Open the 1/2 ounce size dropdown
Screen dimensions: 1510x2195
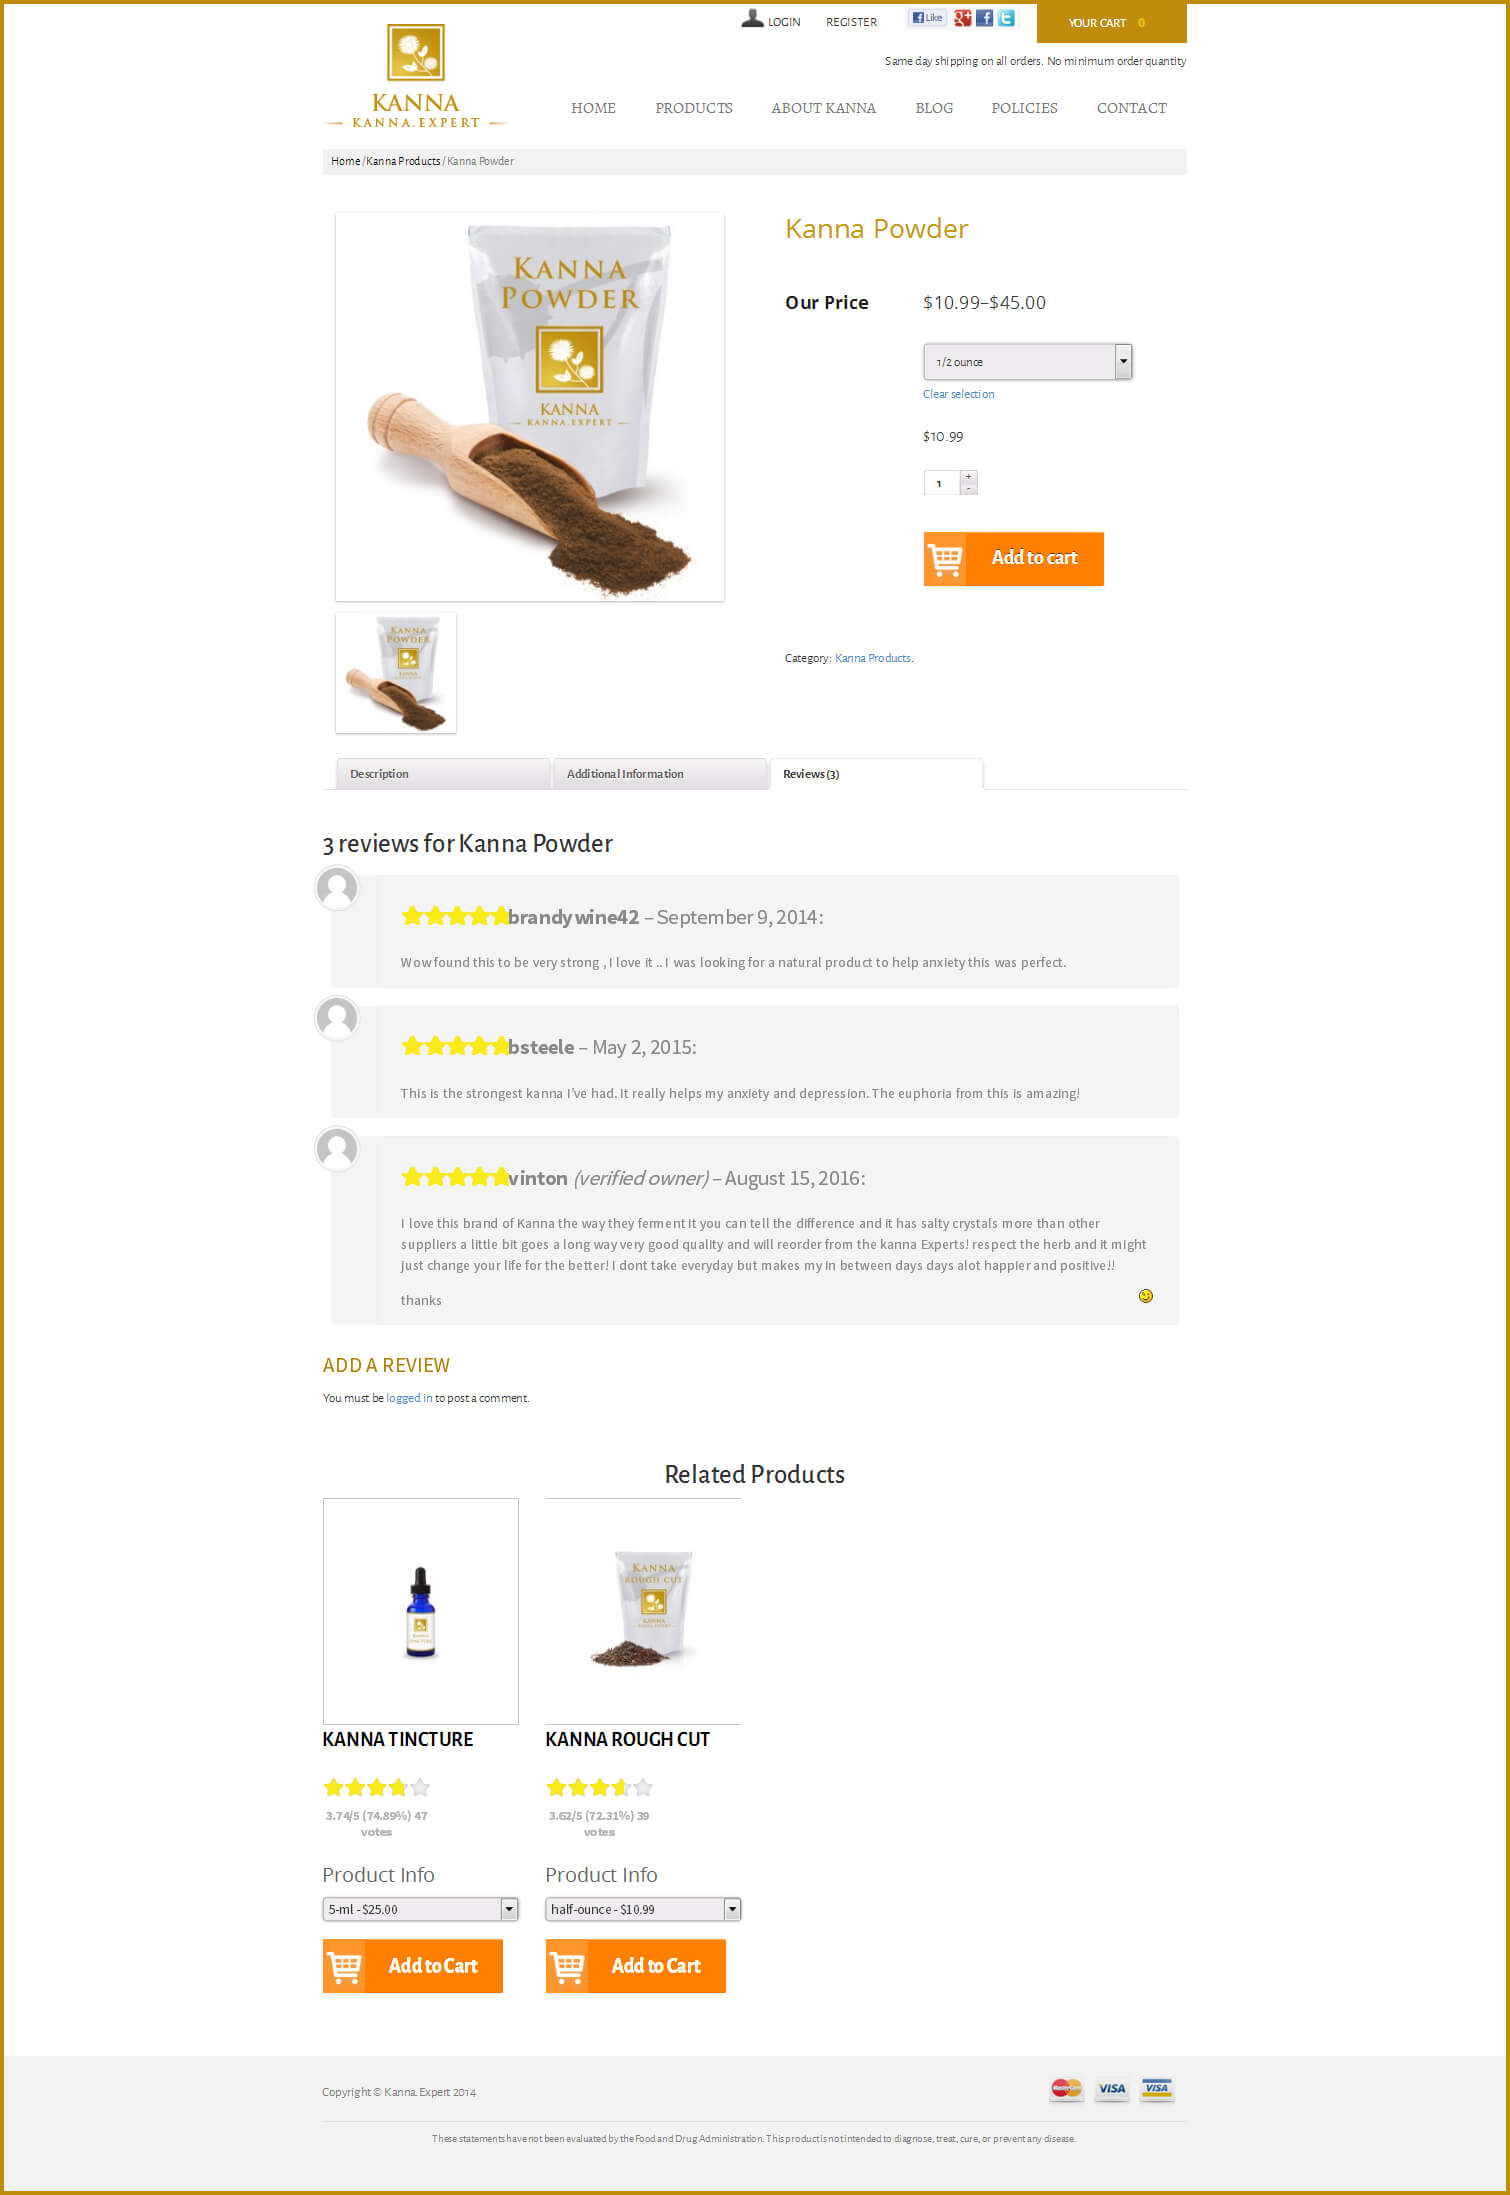(1027, 362)
